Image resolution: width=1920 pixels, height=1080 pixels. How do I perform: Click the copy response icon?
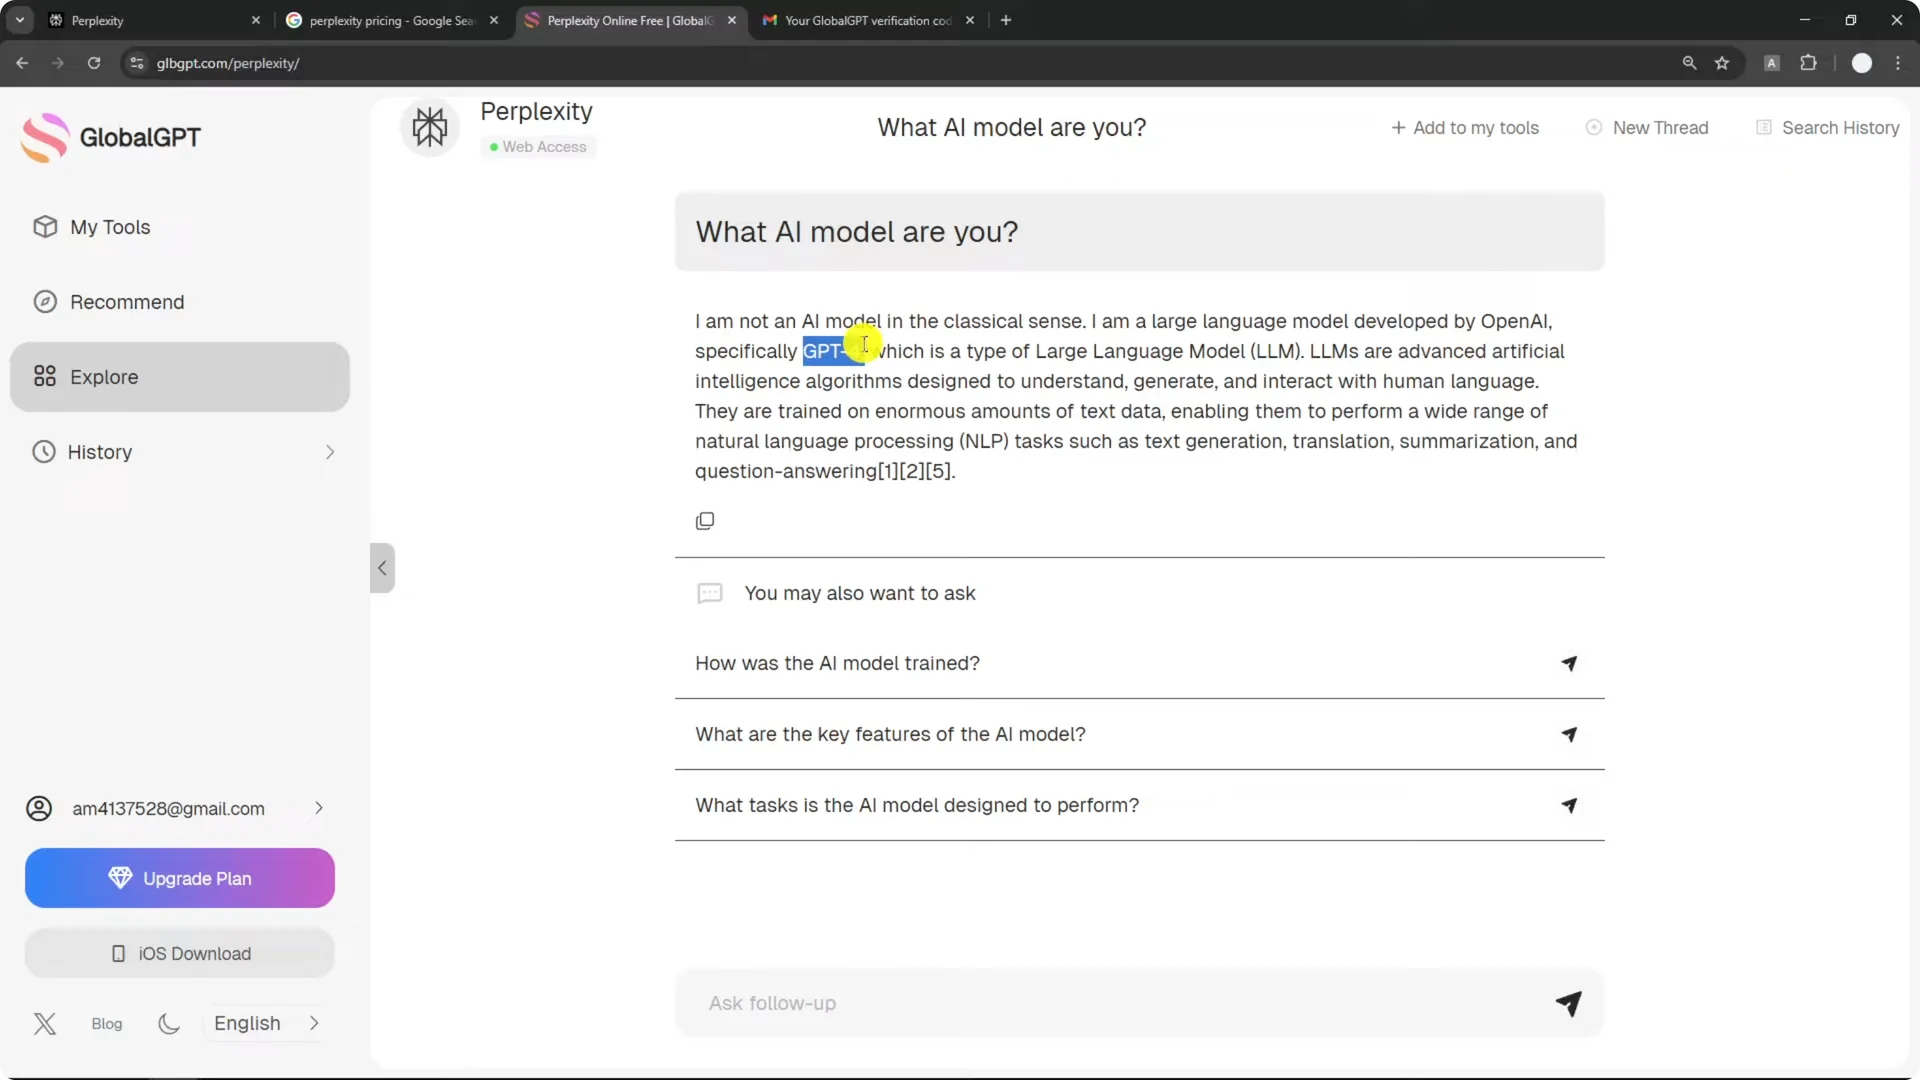coord(705,520)
